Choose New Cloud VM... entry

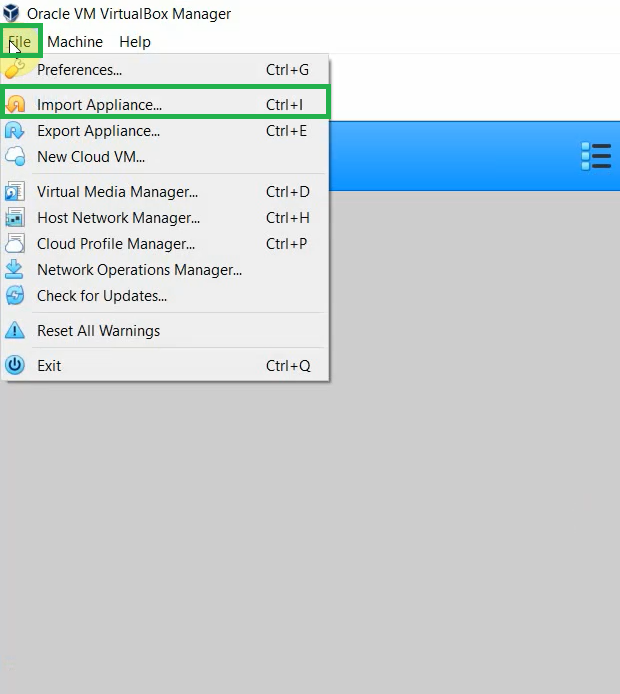click(165, 157)
